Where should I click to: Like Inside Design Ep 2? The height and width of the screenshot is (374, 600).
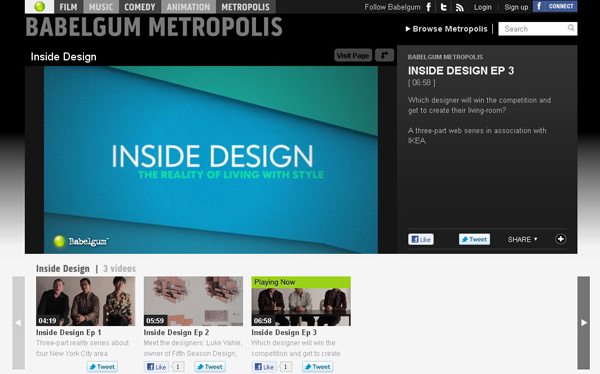[157, 367]
